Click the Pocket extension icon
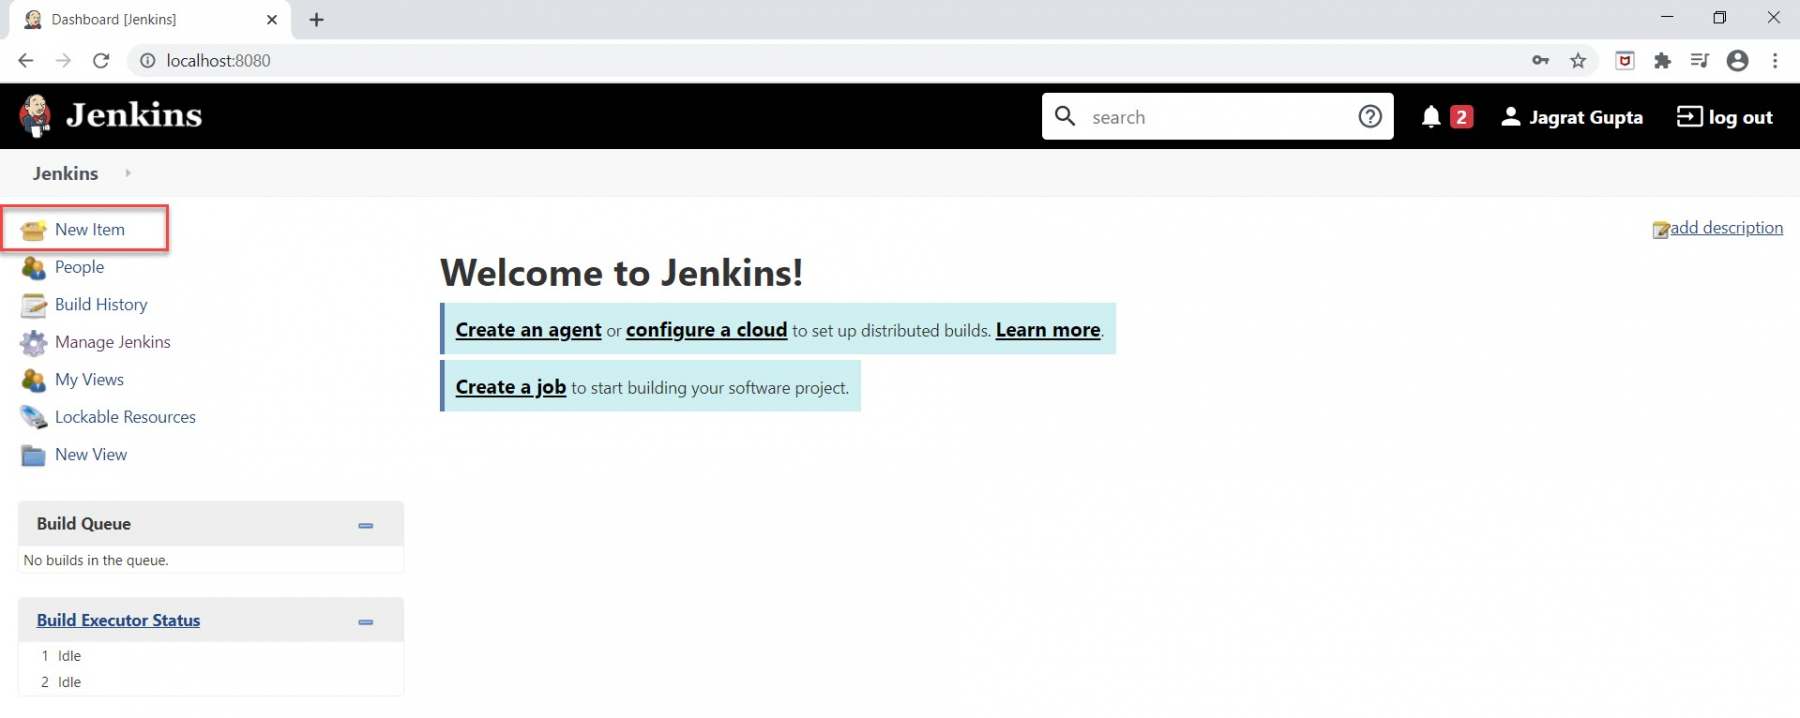This screenshot has height=718, width=1800. tap(1625, 61)
